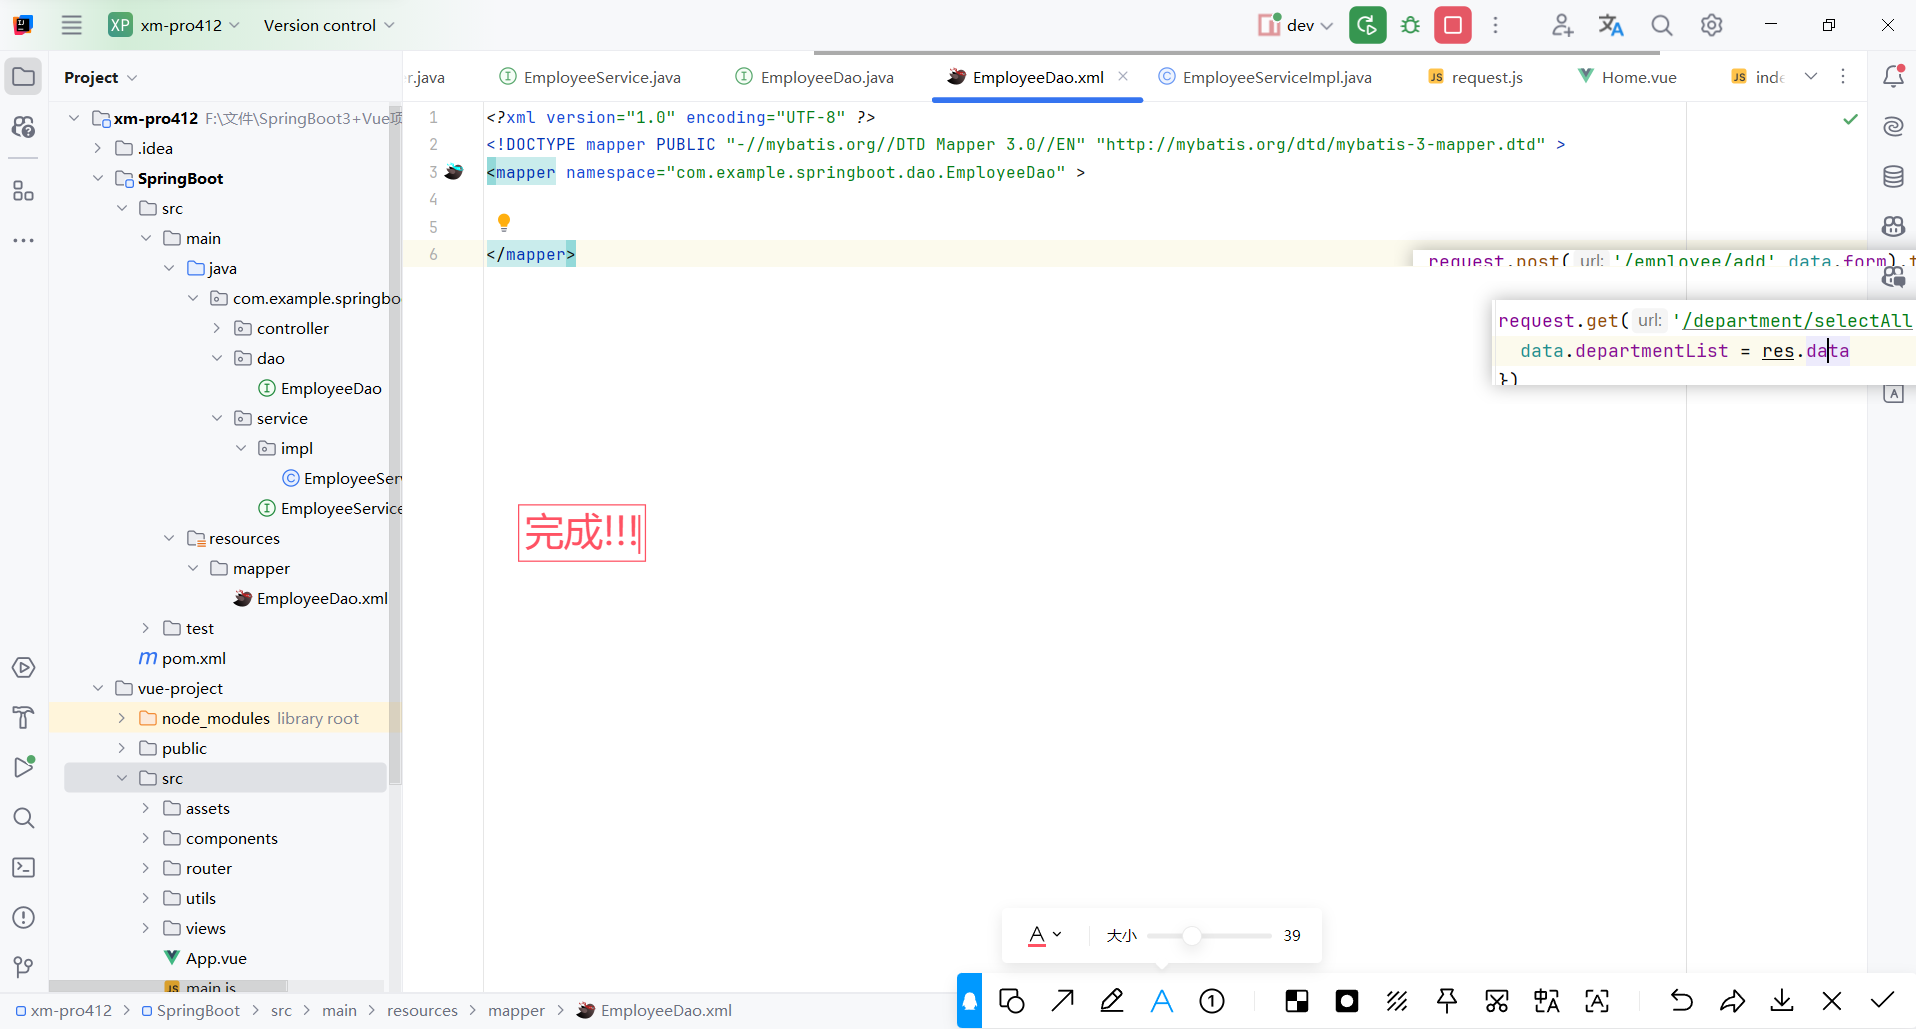Open the Terminal tool window
The width and height of the screenshot is (1916, 1029).
tap(24, 868)
